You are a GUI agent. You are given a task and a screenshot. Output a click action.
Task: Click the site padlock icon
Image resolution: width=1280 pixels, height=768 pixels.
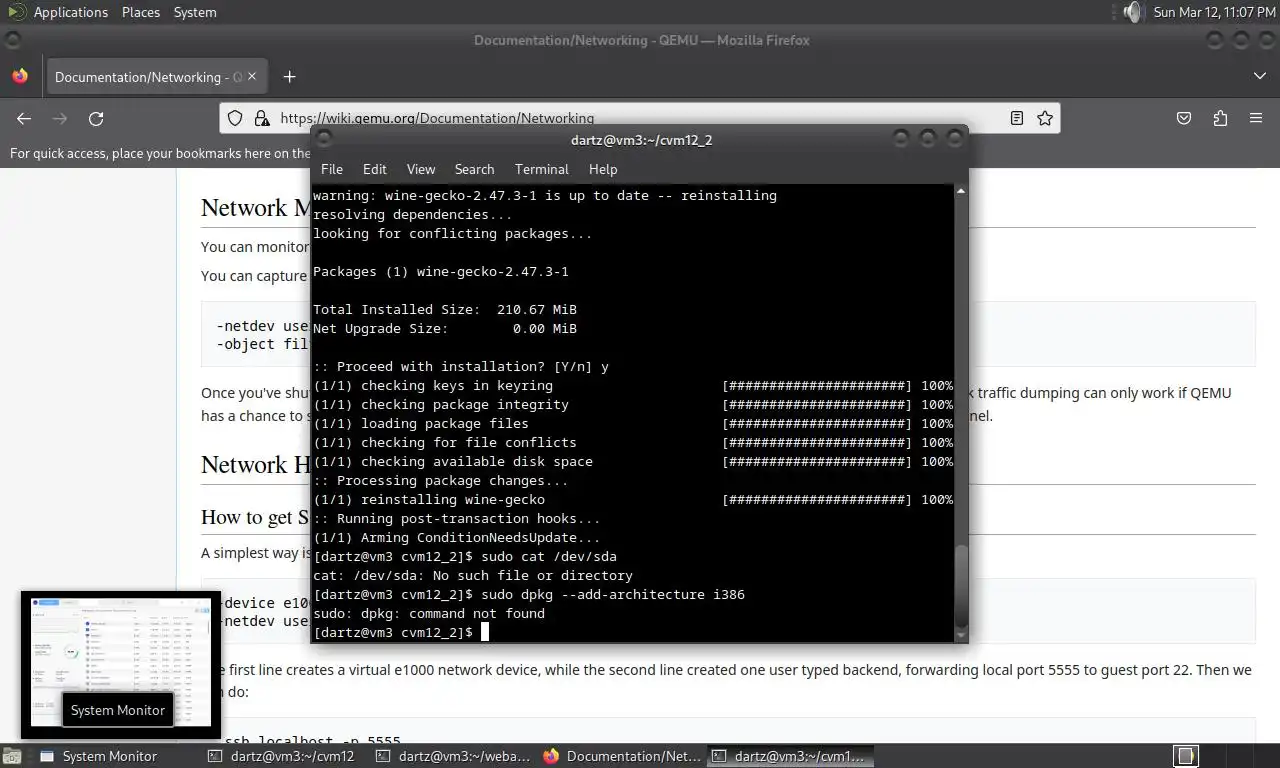(x=262, y=118)
